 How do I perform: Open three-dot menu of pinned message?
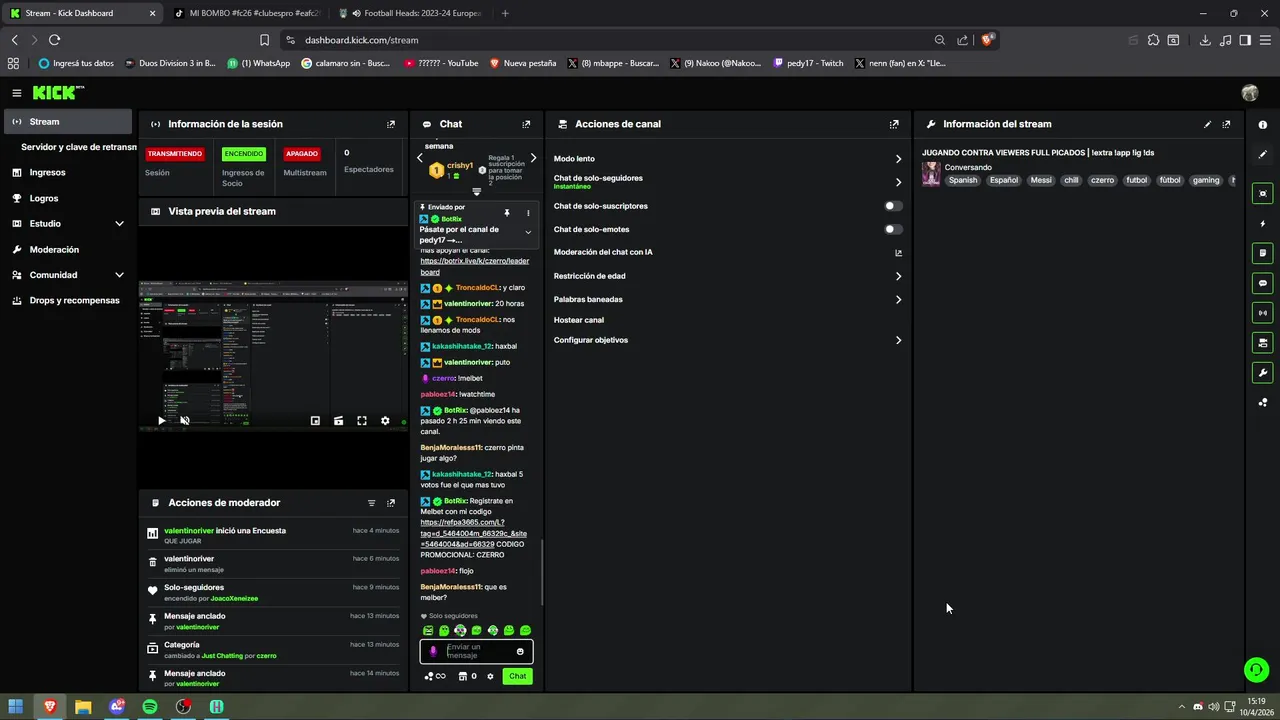click(528, 213)
